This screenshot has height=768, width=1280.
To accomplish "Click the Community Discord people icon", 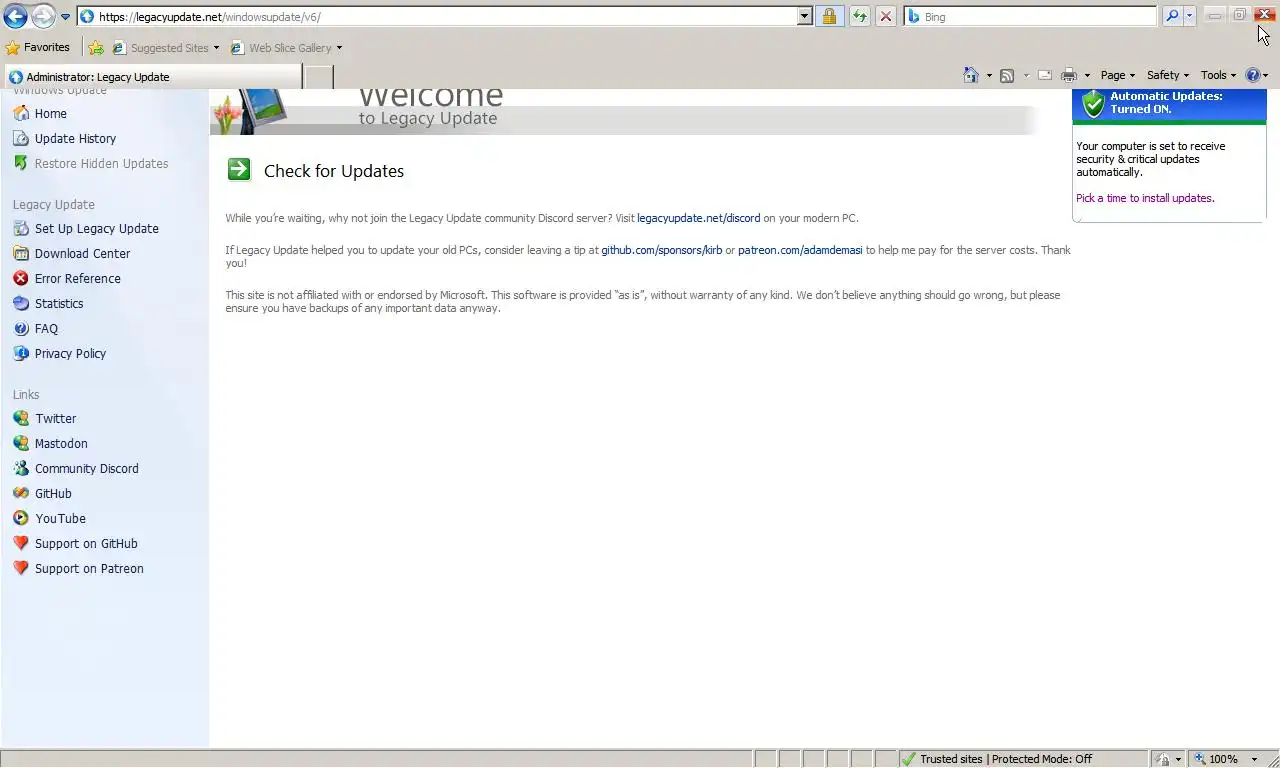I will point(21,468).
